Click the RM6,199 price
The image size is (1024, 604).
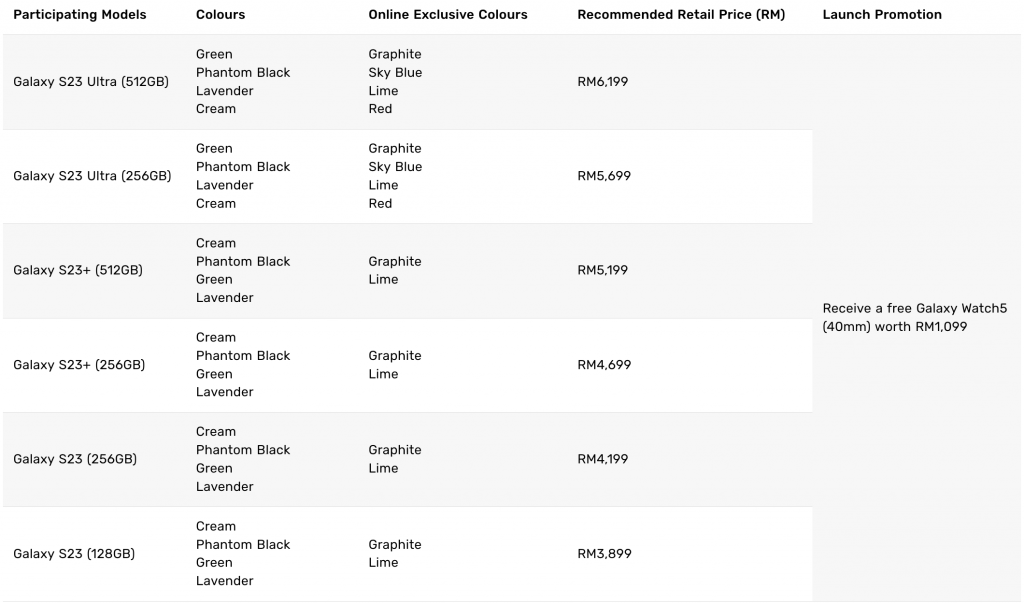click(603, 82)
